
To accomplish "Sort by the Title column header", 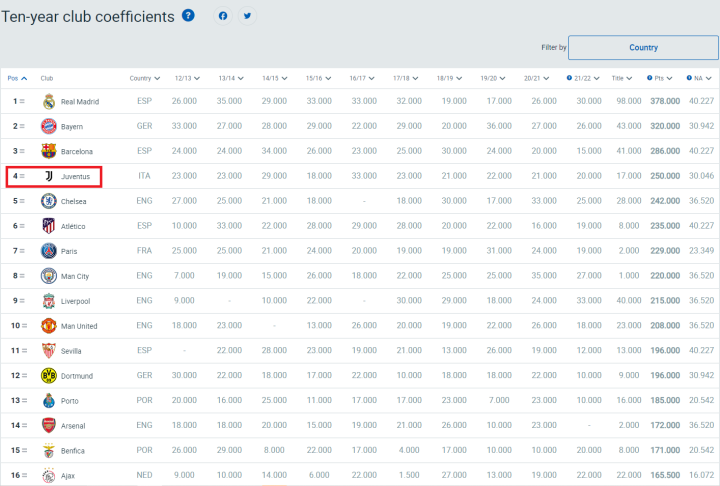I will pos(622,78).
